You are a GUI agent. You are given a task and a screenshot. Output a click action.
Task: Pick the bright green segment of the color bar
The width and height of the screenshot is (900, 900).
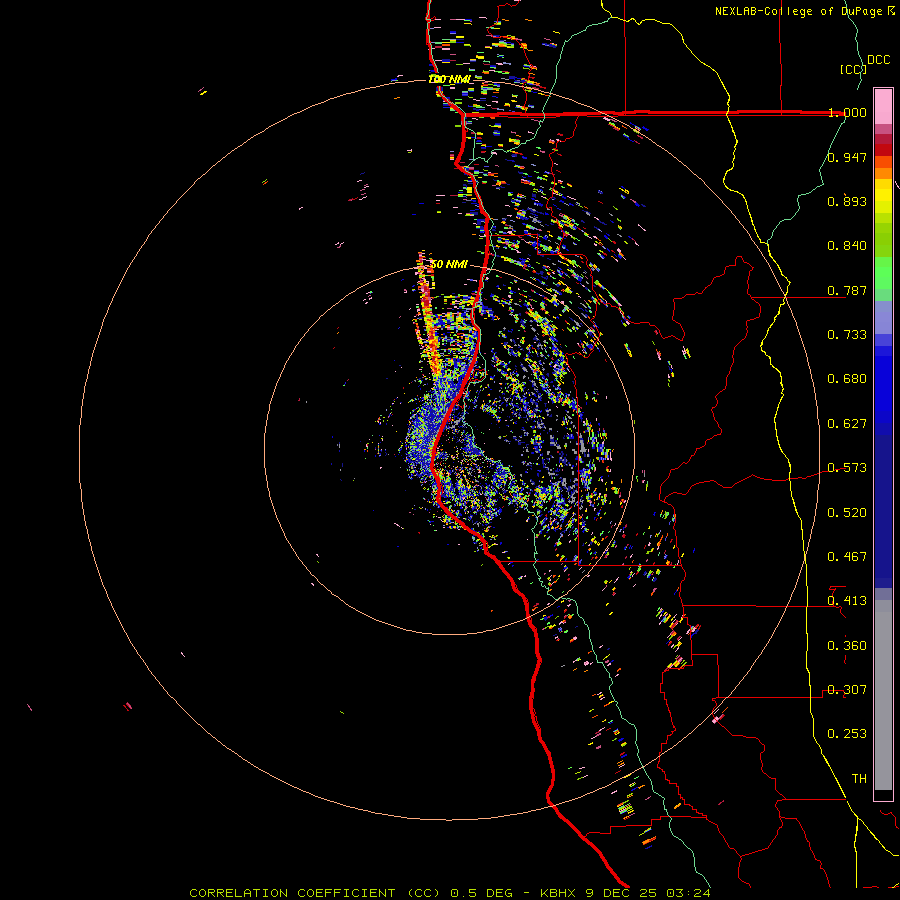coord(883,273)
